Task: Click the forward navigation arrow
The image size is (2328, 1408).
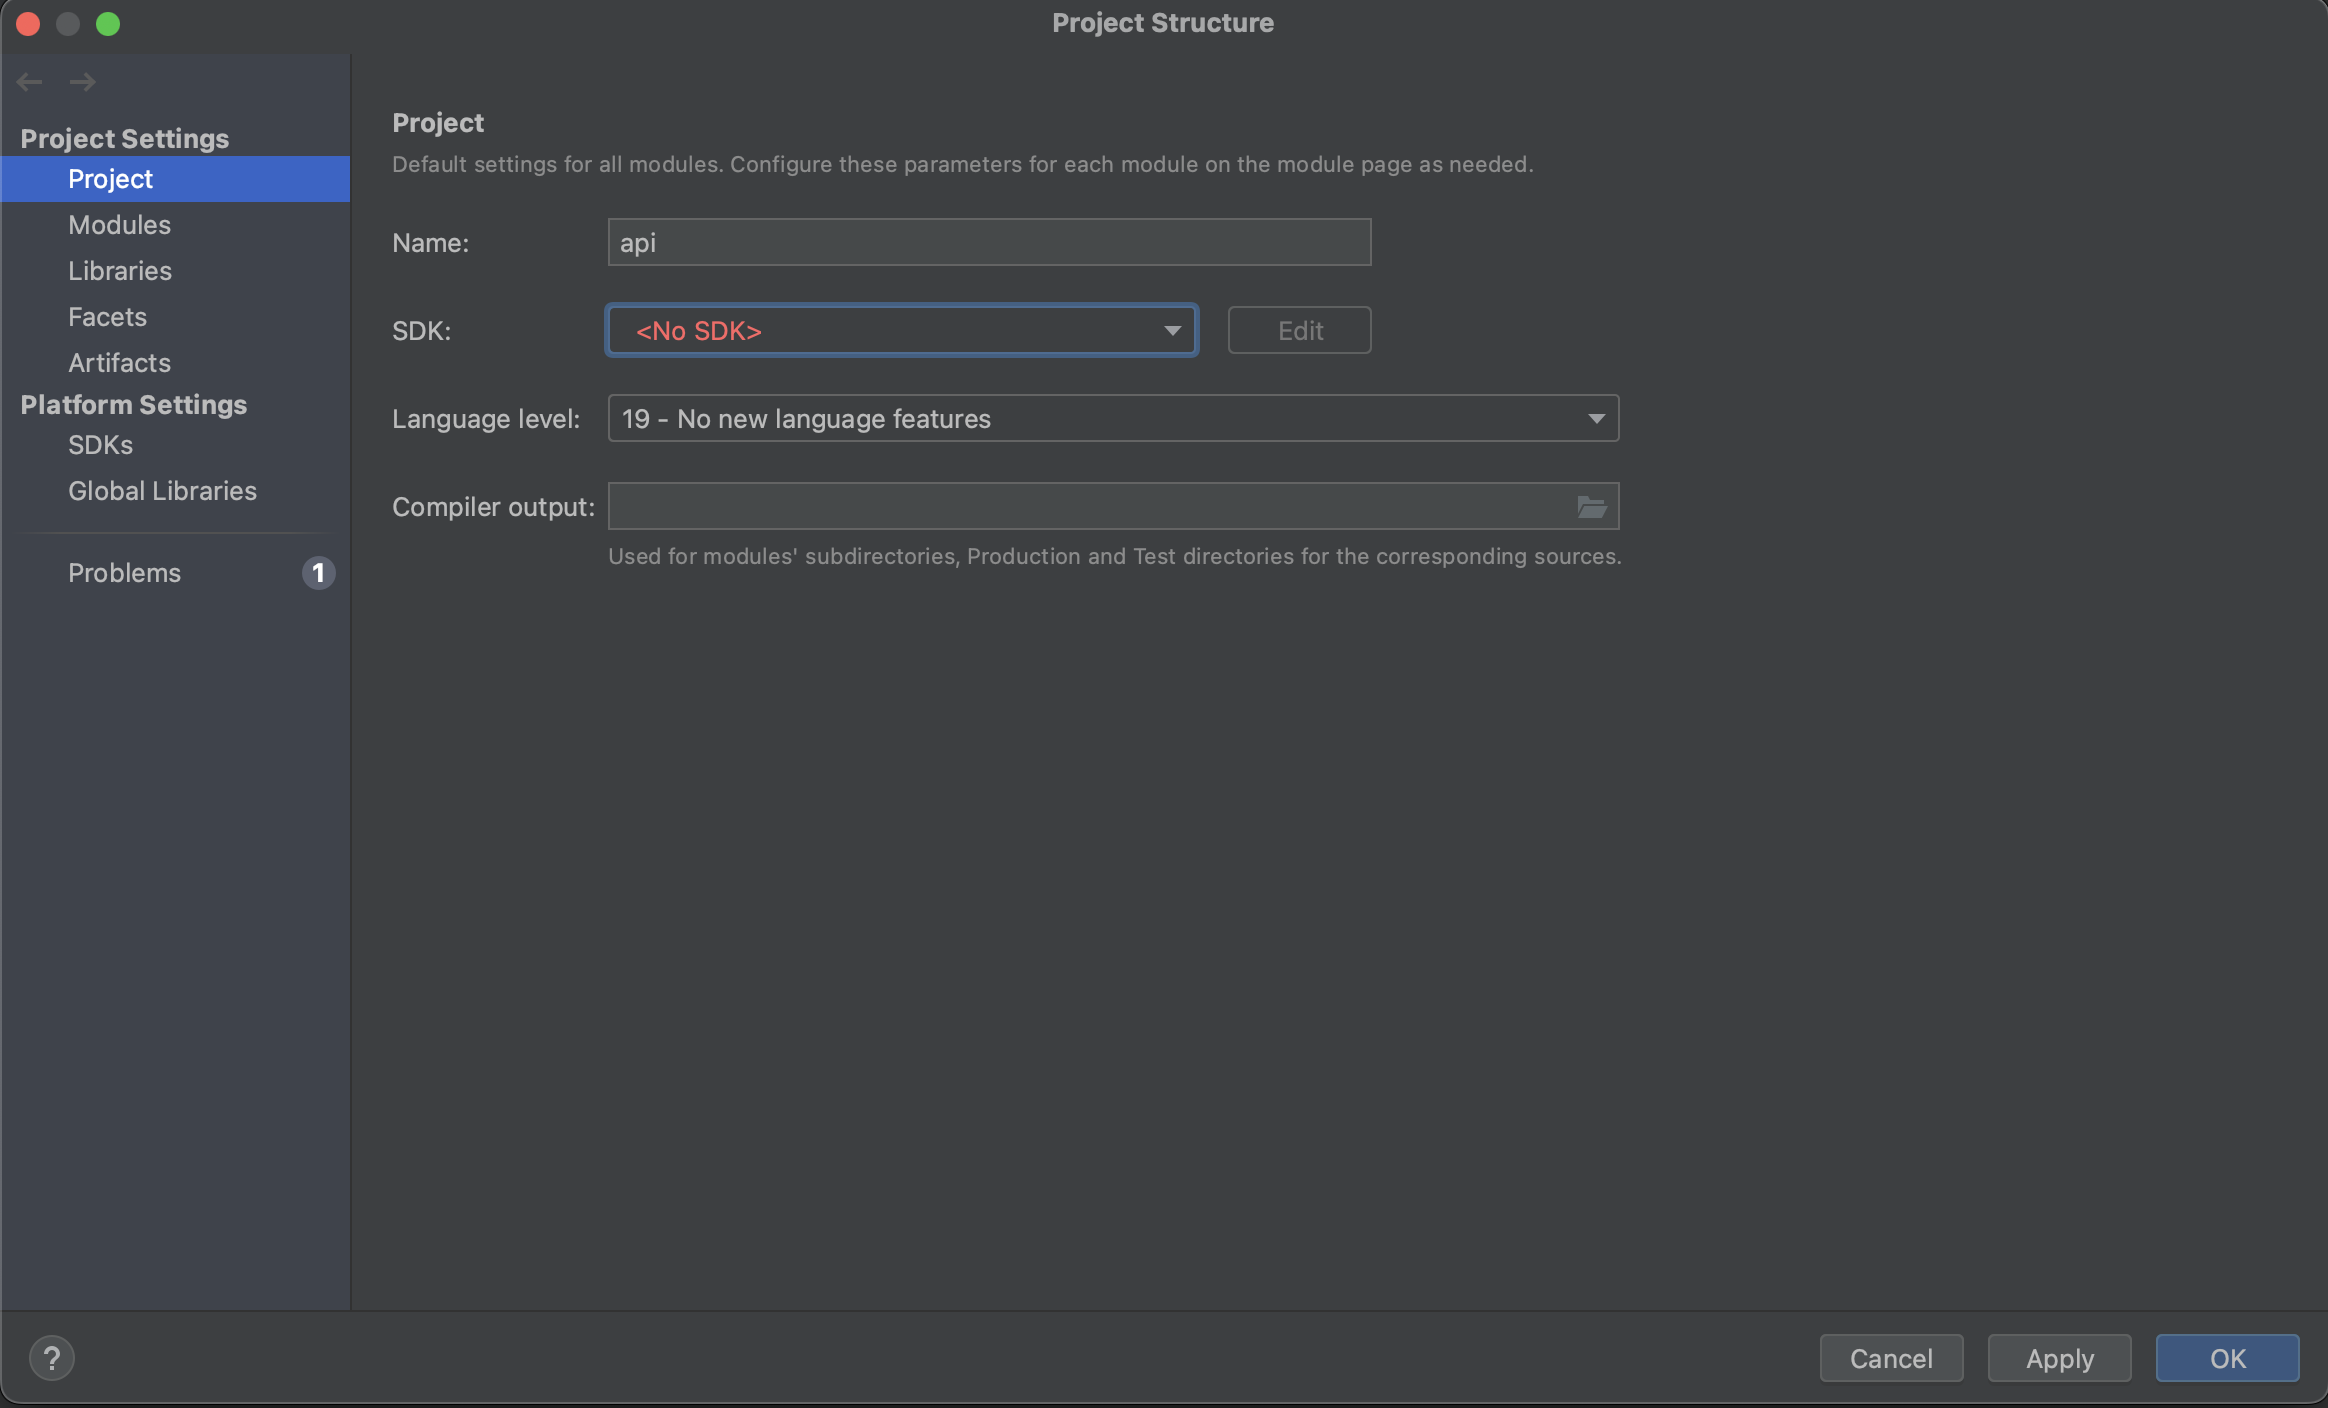Action: [x=83, y=82]
